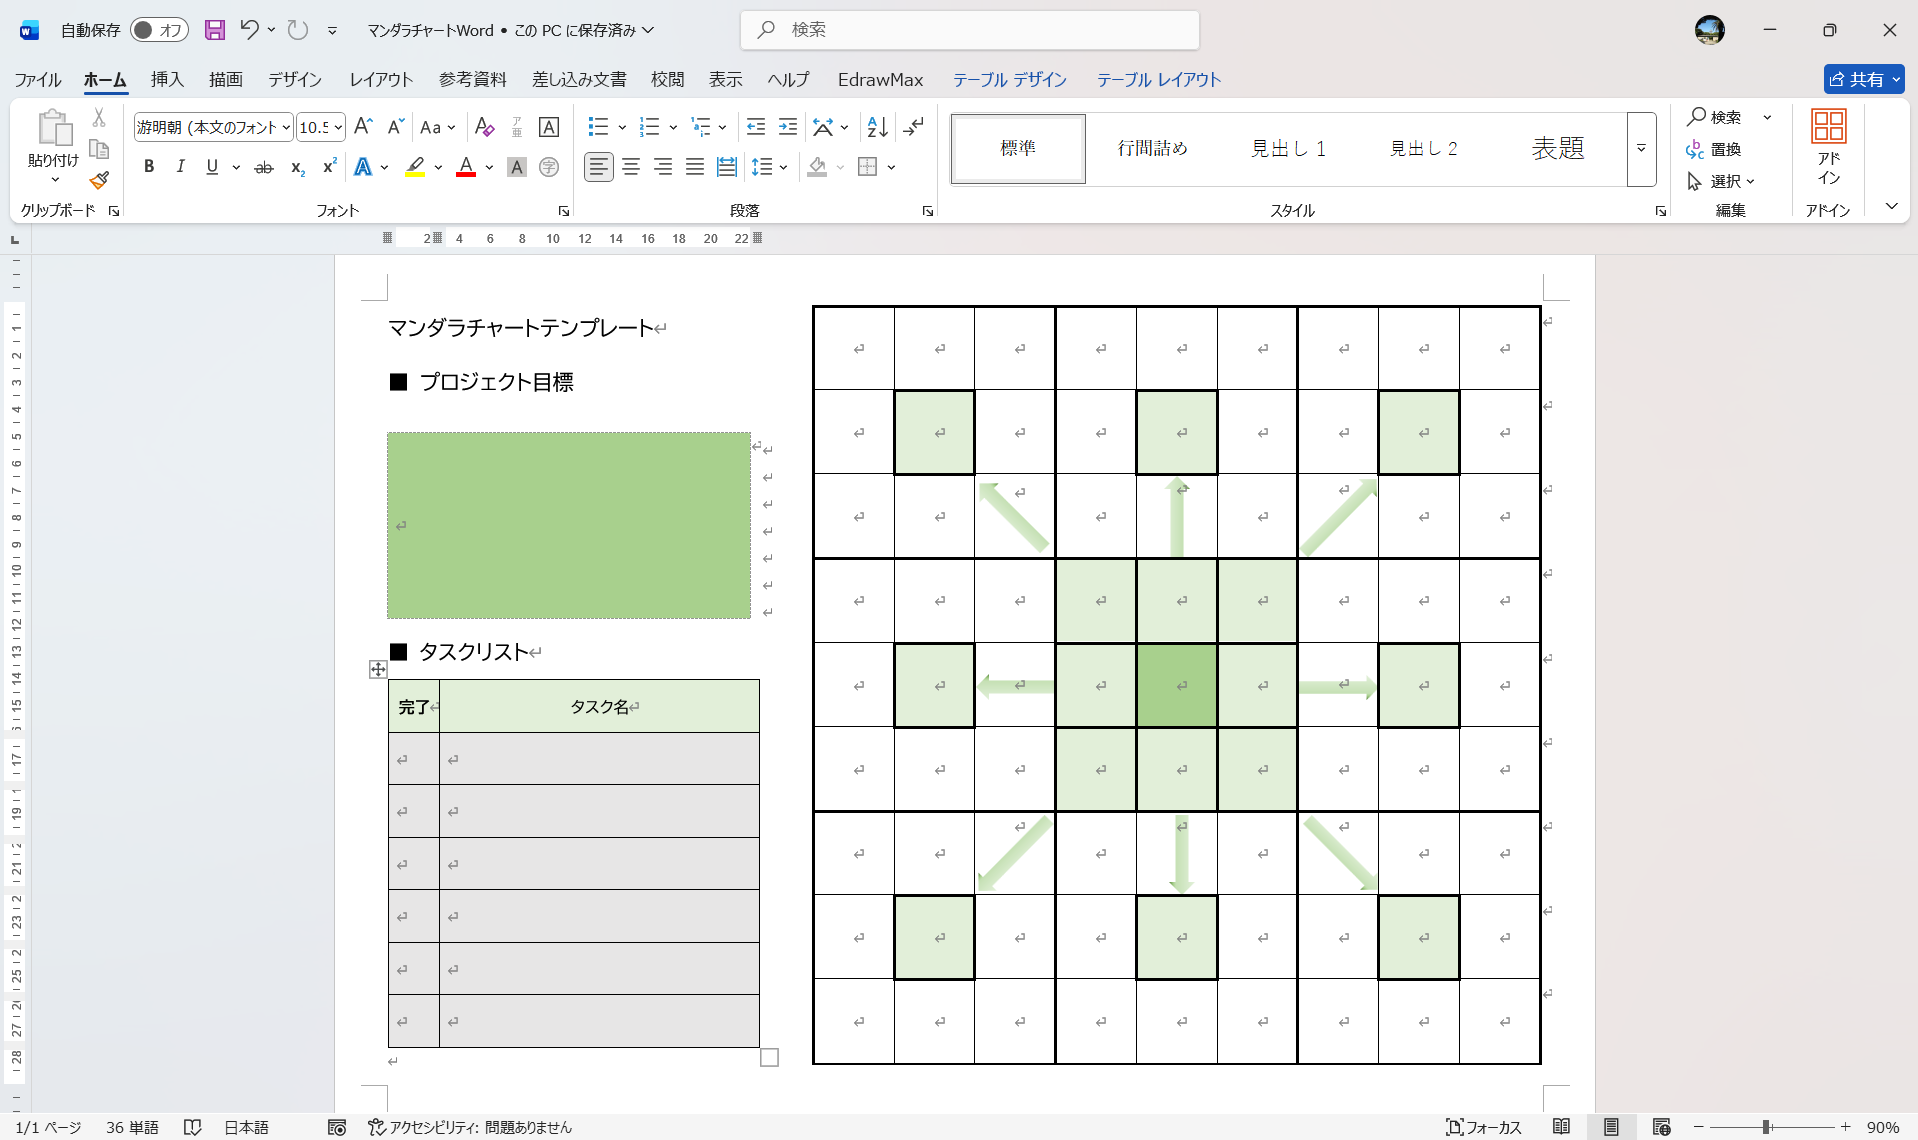
Task: Click in the 検索 search box
Action: [970, 30]
